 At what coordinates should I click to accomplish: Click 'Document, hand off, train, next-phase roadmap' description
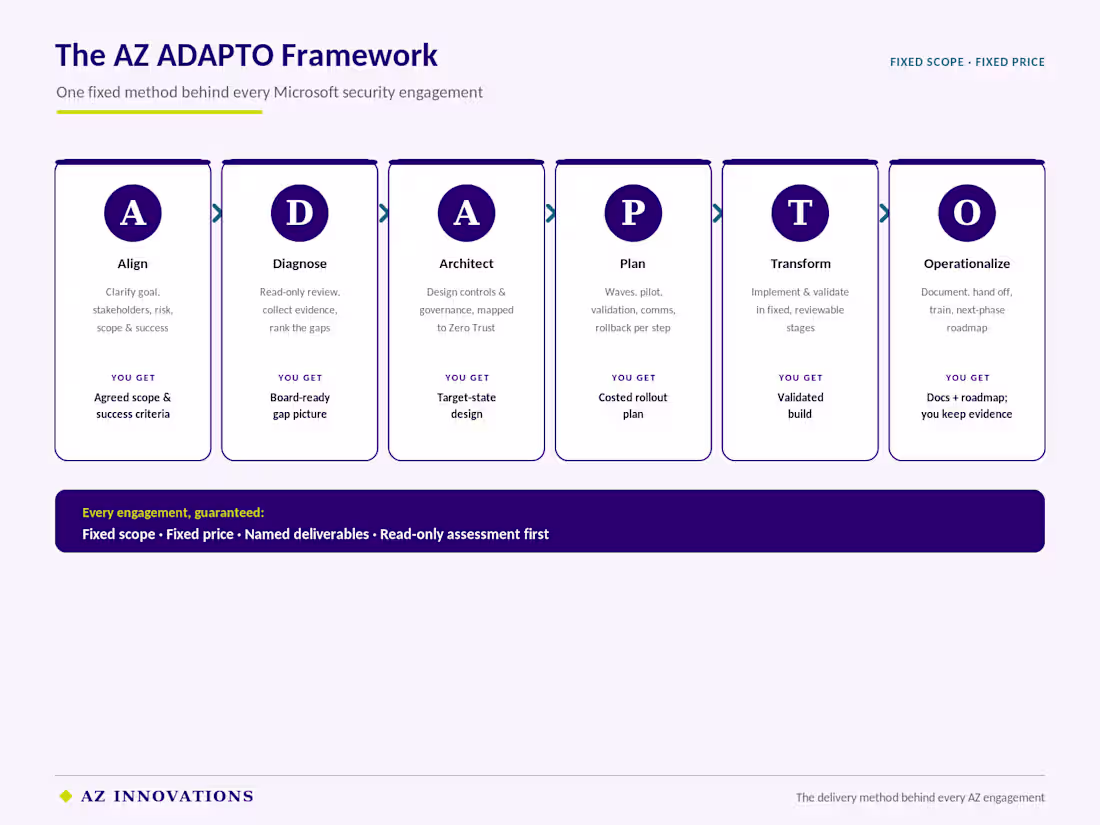tap(967, 310)
